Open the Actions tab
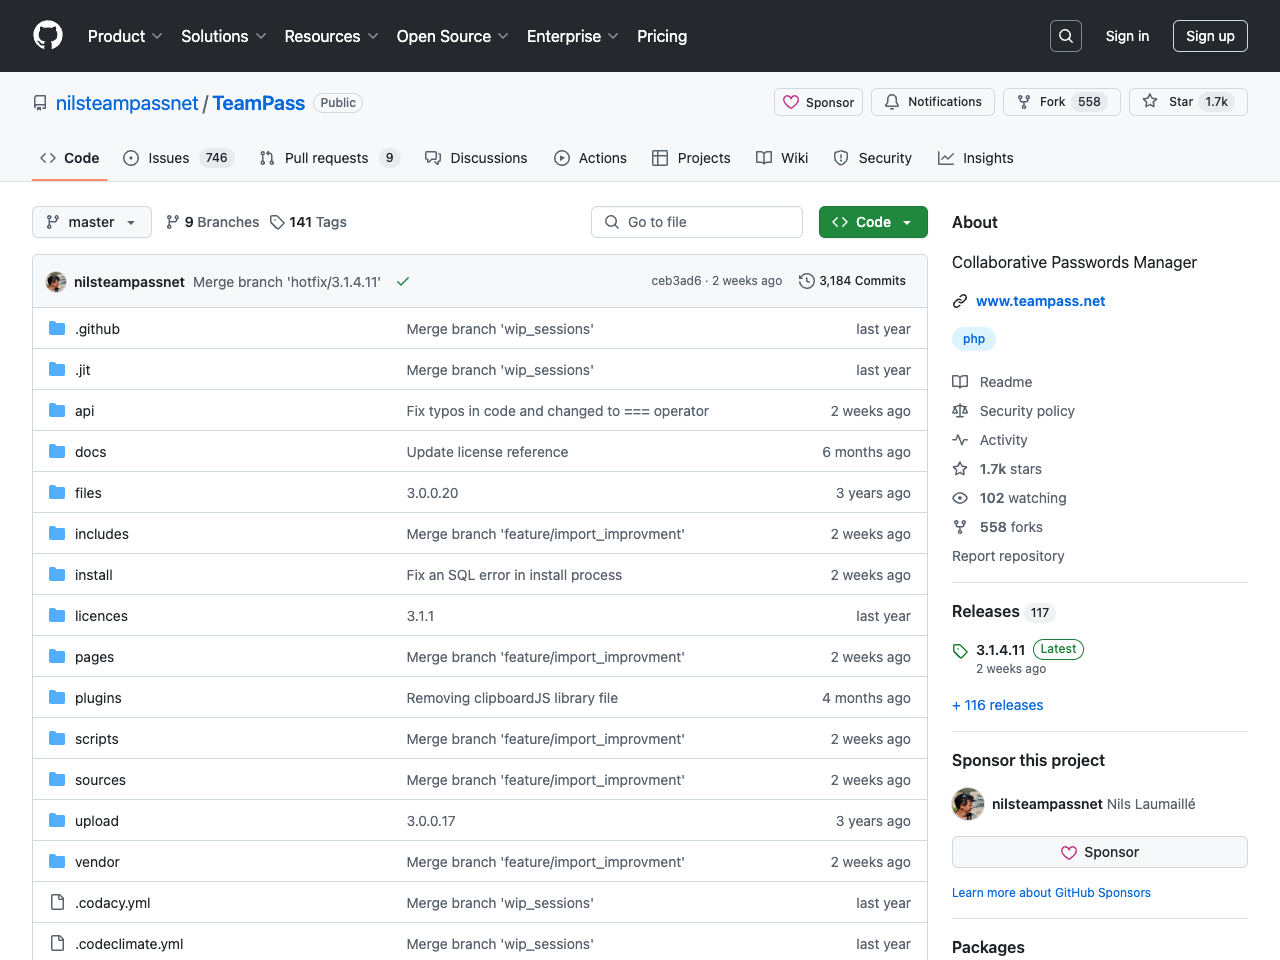1280x960 pixels. click(590, 158)
